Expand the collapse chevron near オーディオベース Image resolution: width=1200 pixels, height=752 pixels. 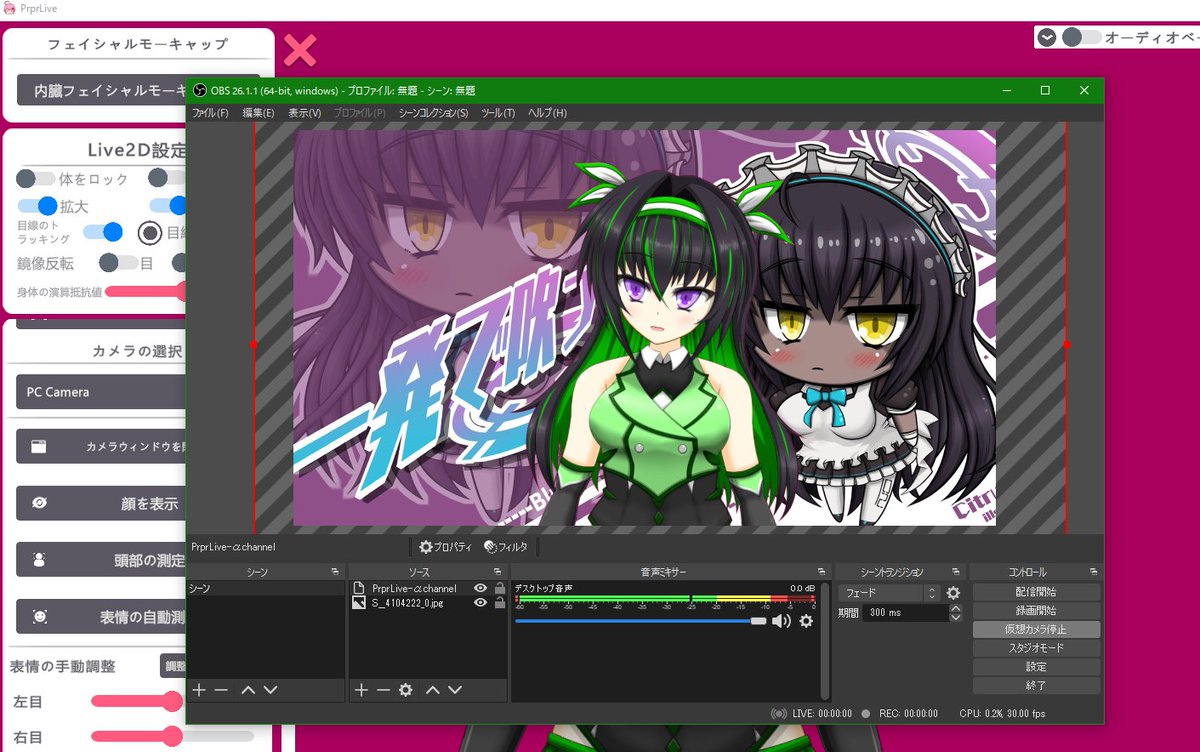[x=1047, y=37]
